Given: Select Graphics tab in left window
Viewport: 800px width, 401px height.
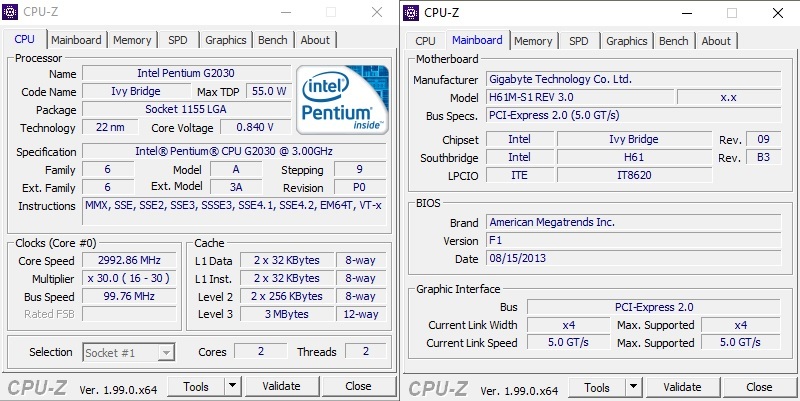Looking at the screenshot, I should (x=225, y=40).
